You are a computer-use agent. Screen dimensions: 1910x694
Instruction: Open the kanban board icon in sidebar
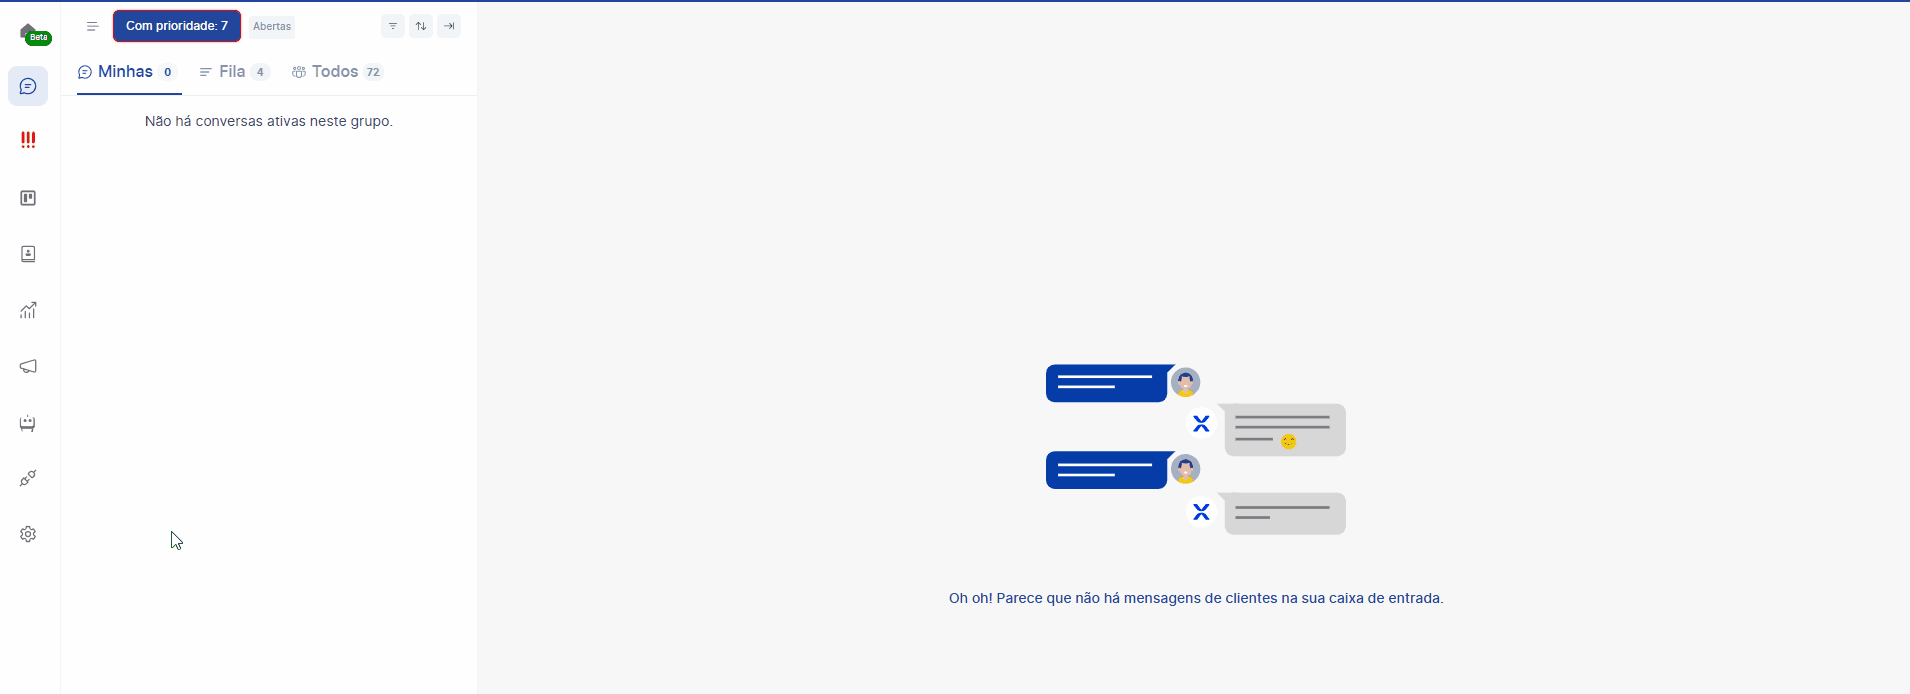[x=28, y=198]
